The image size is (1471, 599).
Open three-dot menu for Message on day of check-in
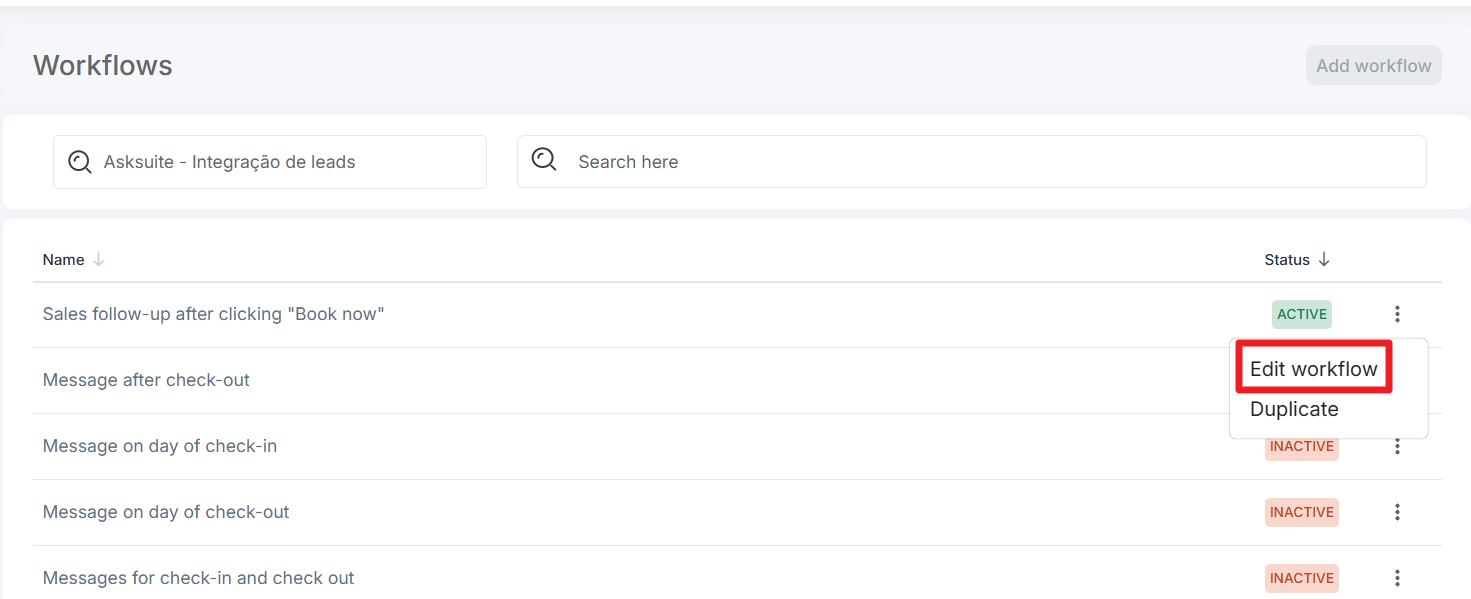(1397, 446)
